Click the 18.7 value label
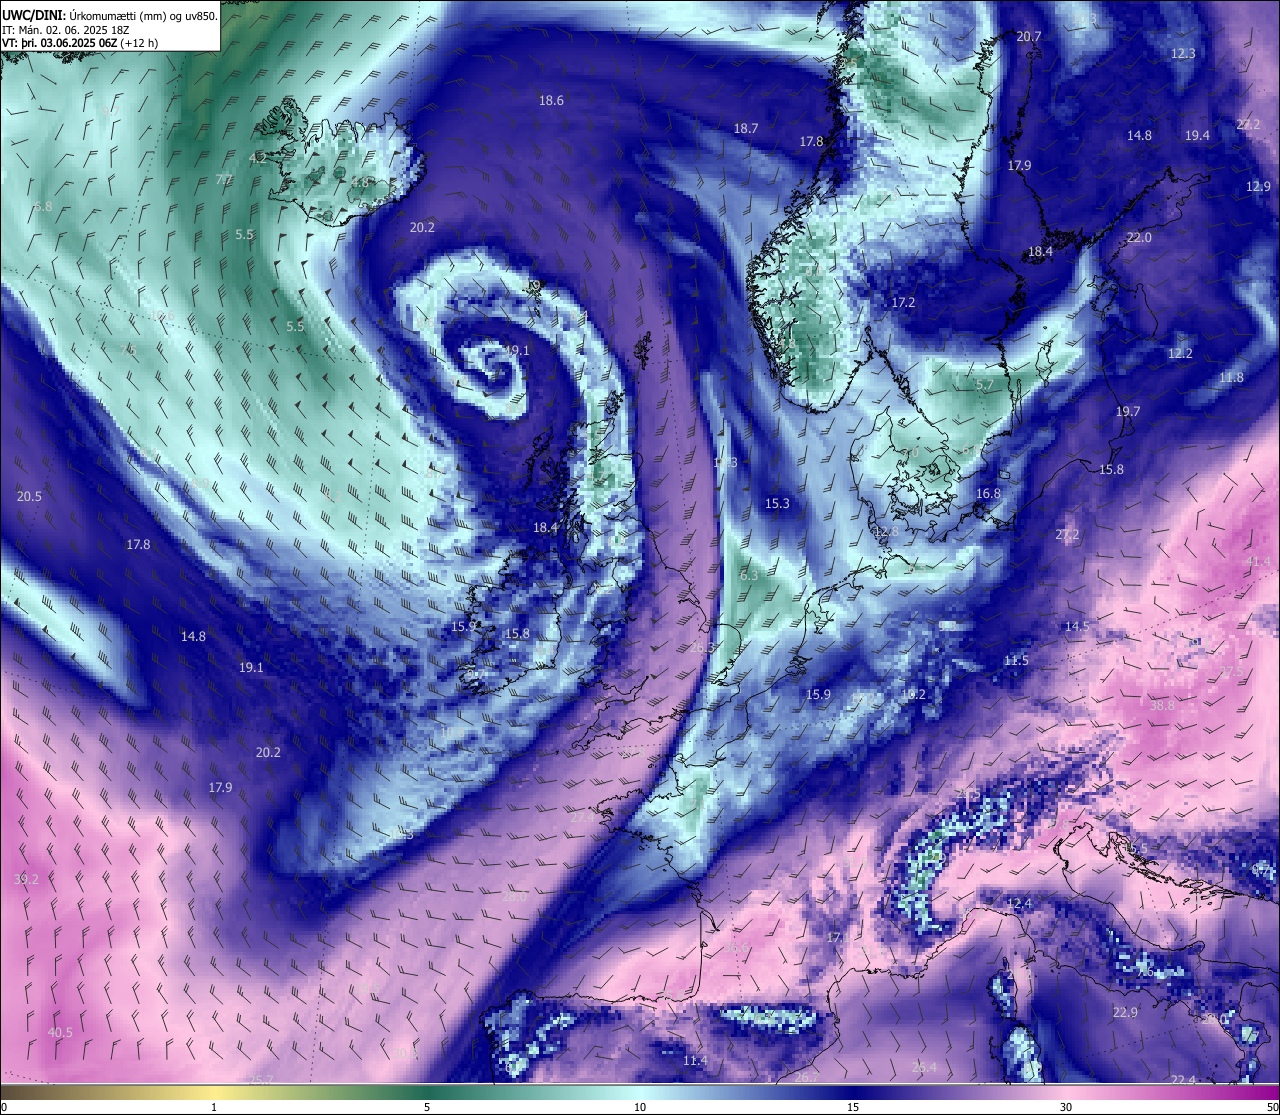Screen dimensions: 1280x1115 [746, 128]
